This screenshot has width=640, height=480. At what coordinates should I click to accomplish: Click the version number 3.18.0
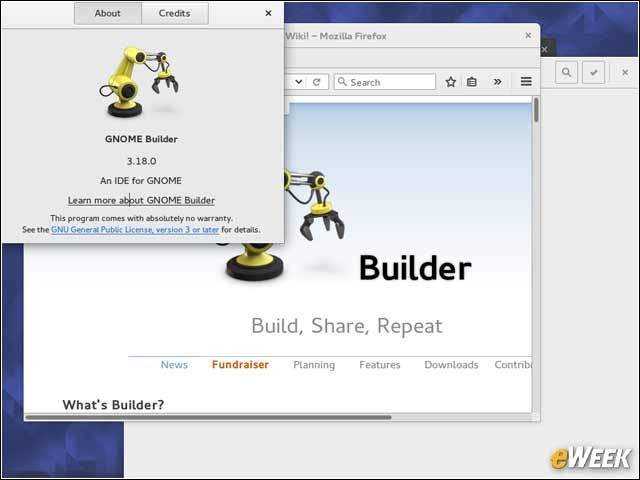click(x=141, y=161)
